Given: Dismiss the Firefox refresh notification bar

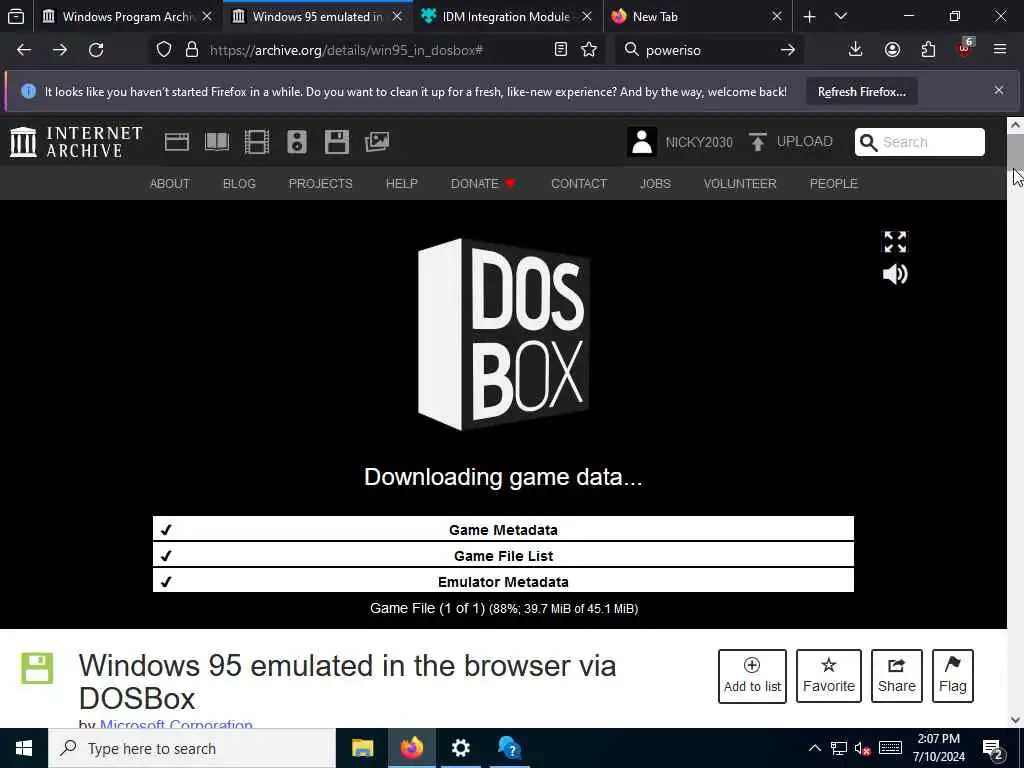Looking at the screenshot, I should coord(999,90).
